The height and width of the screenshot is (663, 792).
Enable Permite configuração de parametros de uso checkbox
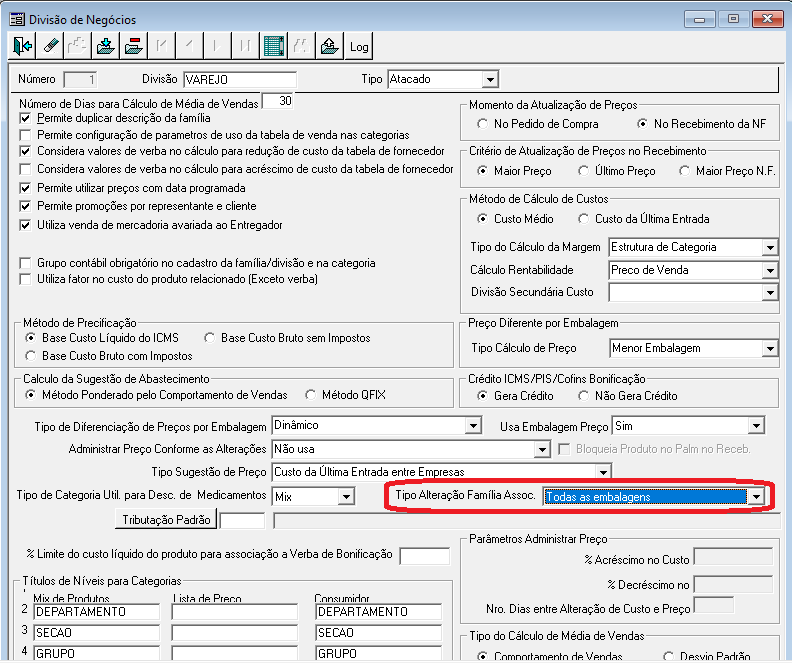tap(25, 135)
